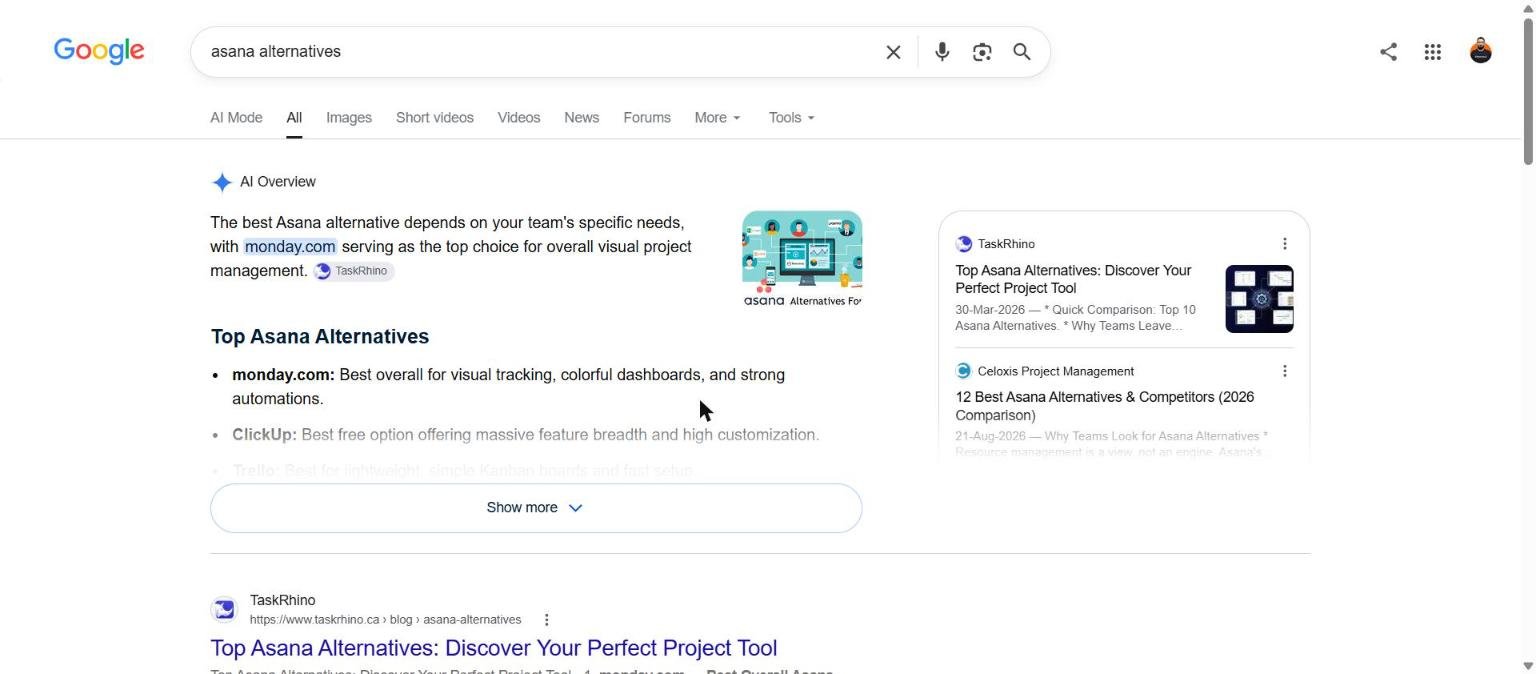Open the Tools dropdown

tap(791, 118)
